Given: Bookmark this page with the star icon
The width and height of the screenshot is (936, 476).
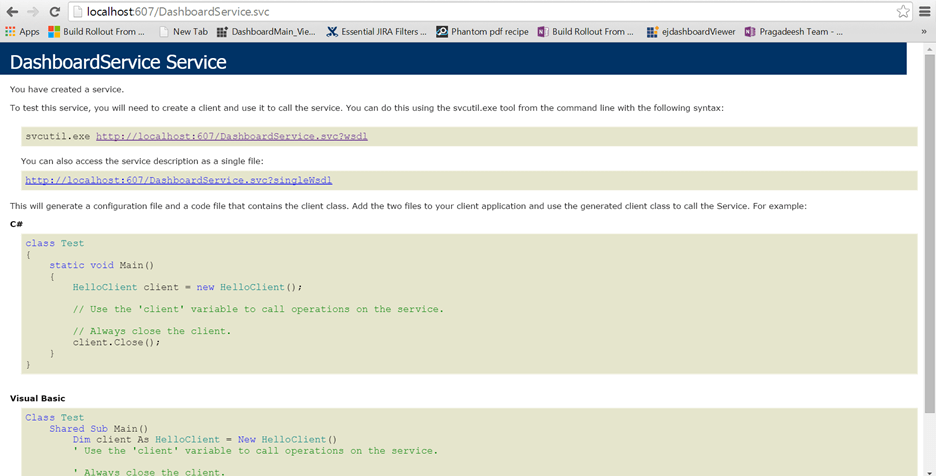Looking at the screenshot, I should click(x=903, y=11).
